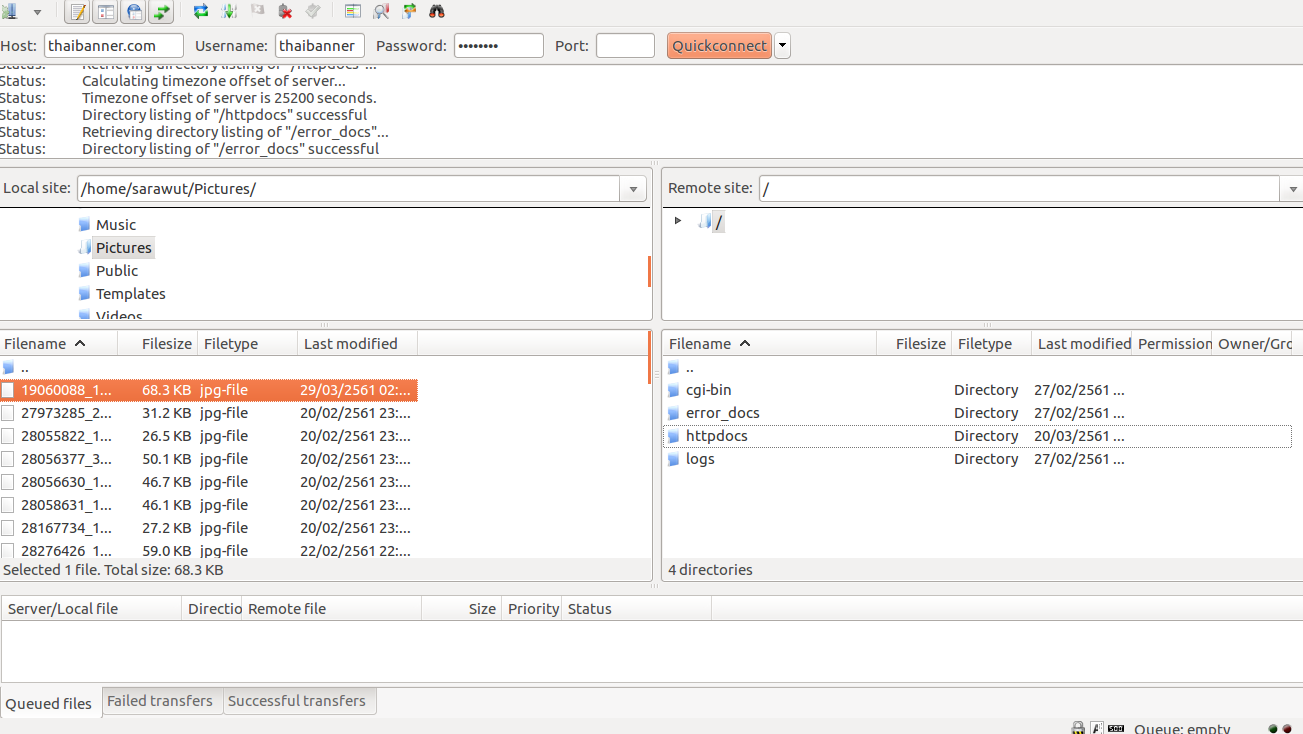The height and width of the screenshot is (734, 1303).
Task: Click the disconnect from server icon
Action: [285, 12]
